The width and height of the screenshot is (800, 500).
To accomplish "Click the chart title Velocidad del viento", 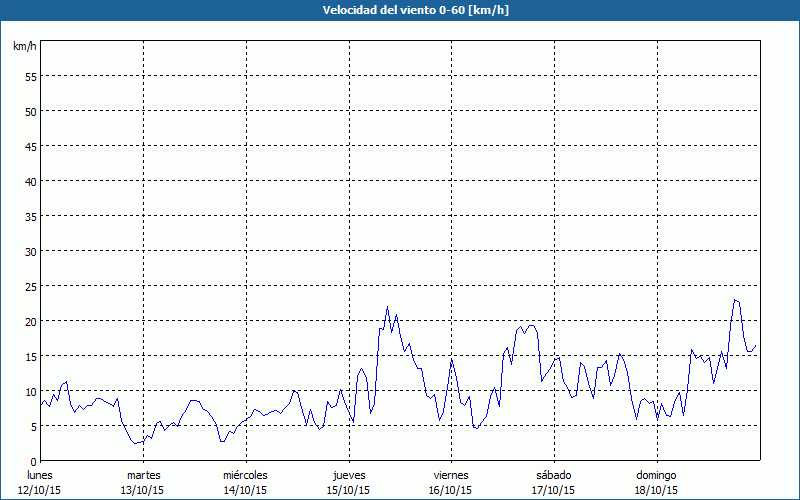I will coord(399,11).
